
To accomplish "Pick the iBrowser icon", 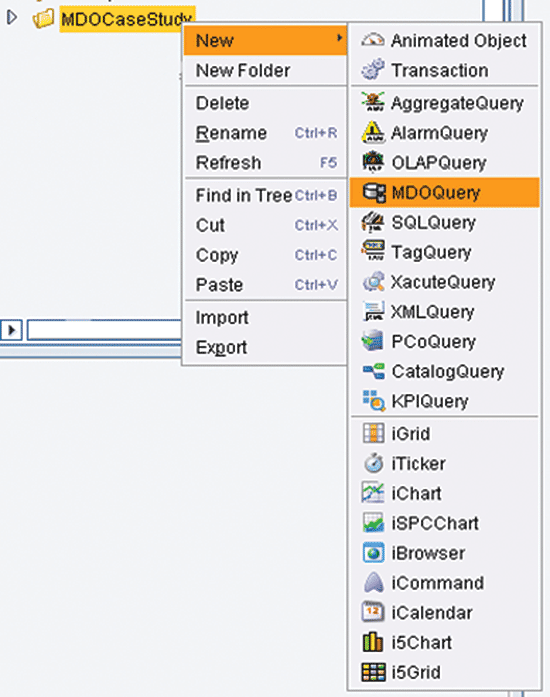I will click(373, 553).
